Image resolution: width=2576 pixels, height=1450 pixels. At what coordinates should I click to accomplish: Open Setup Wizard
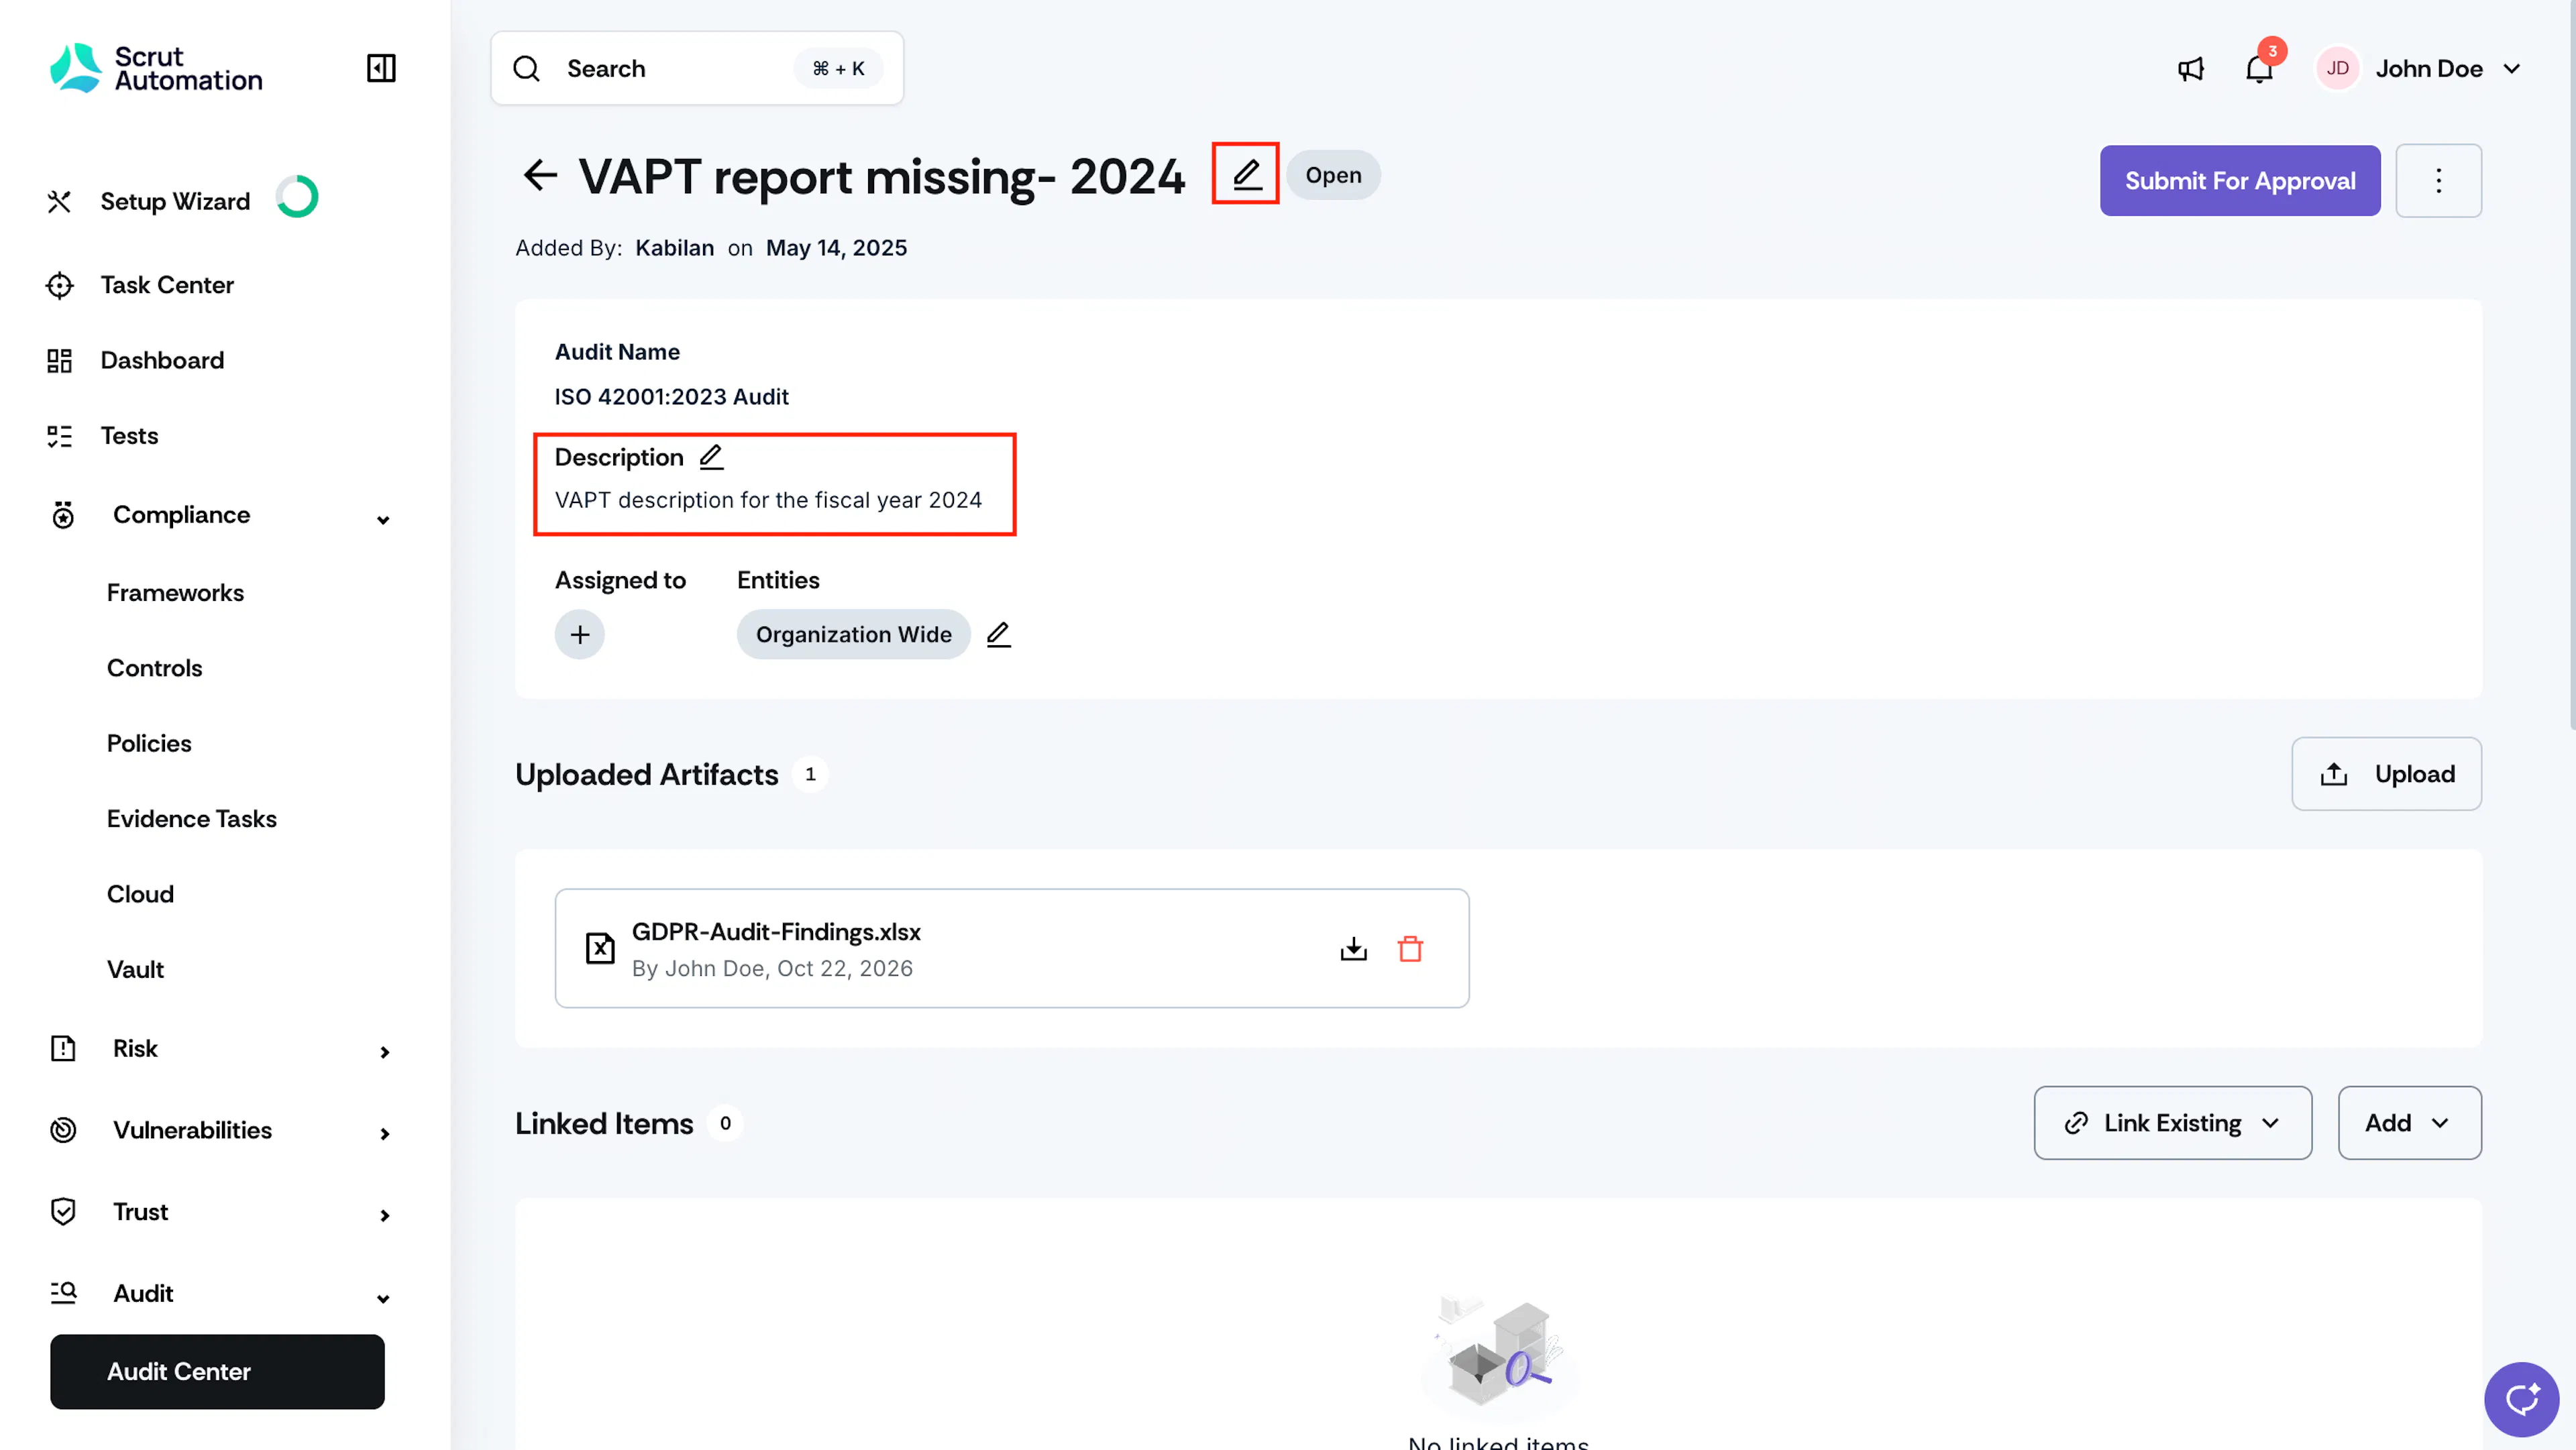pos(175,201)
